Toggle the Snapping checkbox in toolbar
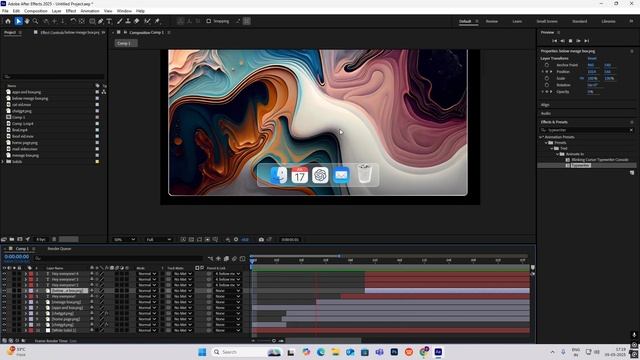This screenshot has width=640, height=360. 209,21
